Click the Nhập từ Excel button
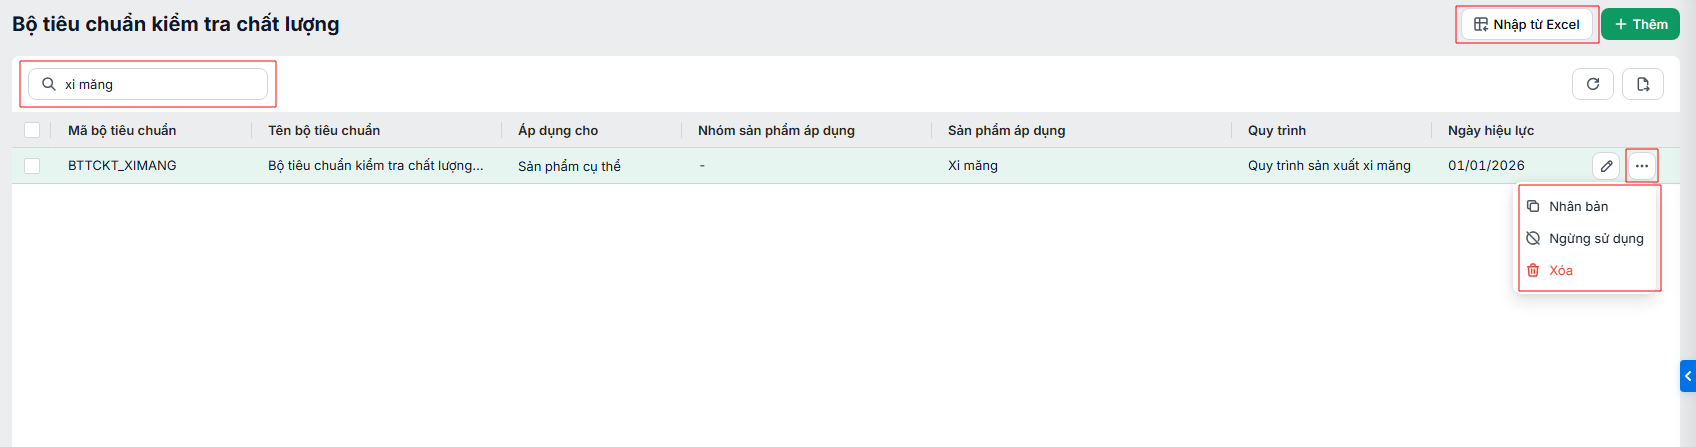Viewport: 1696px width, 447px height. tap(1527, 24)
